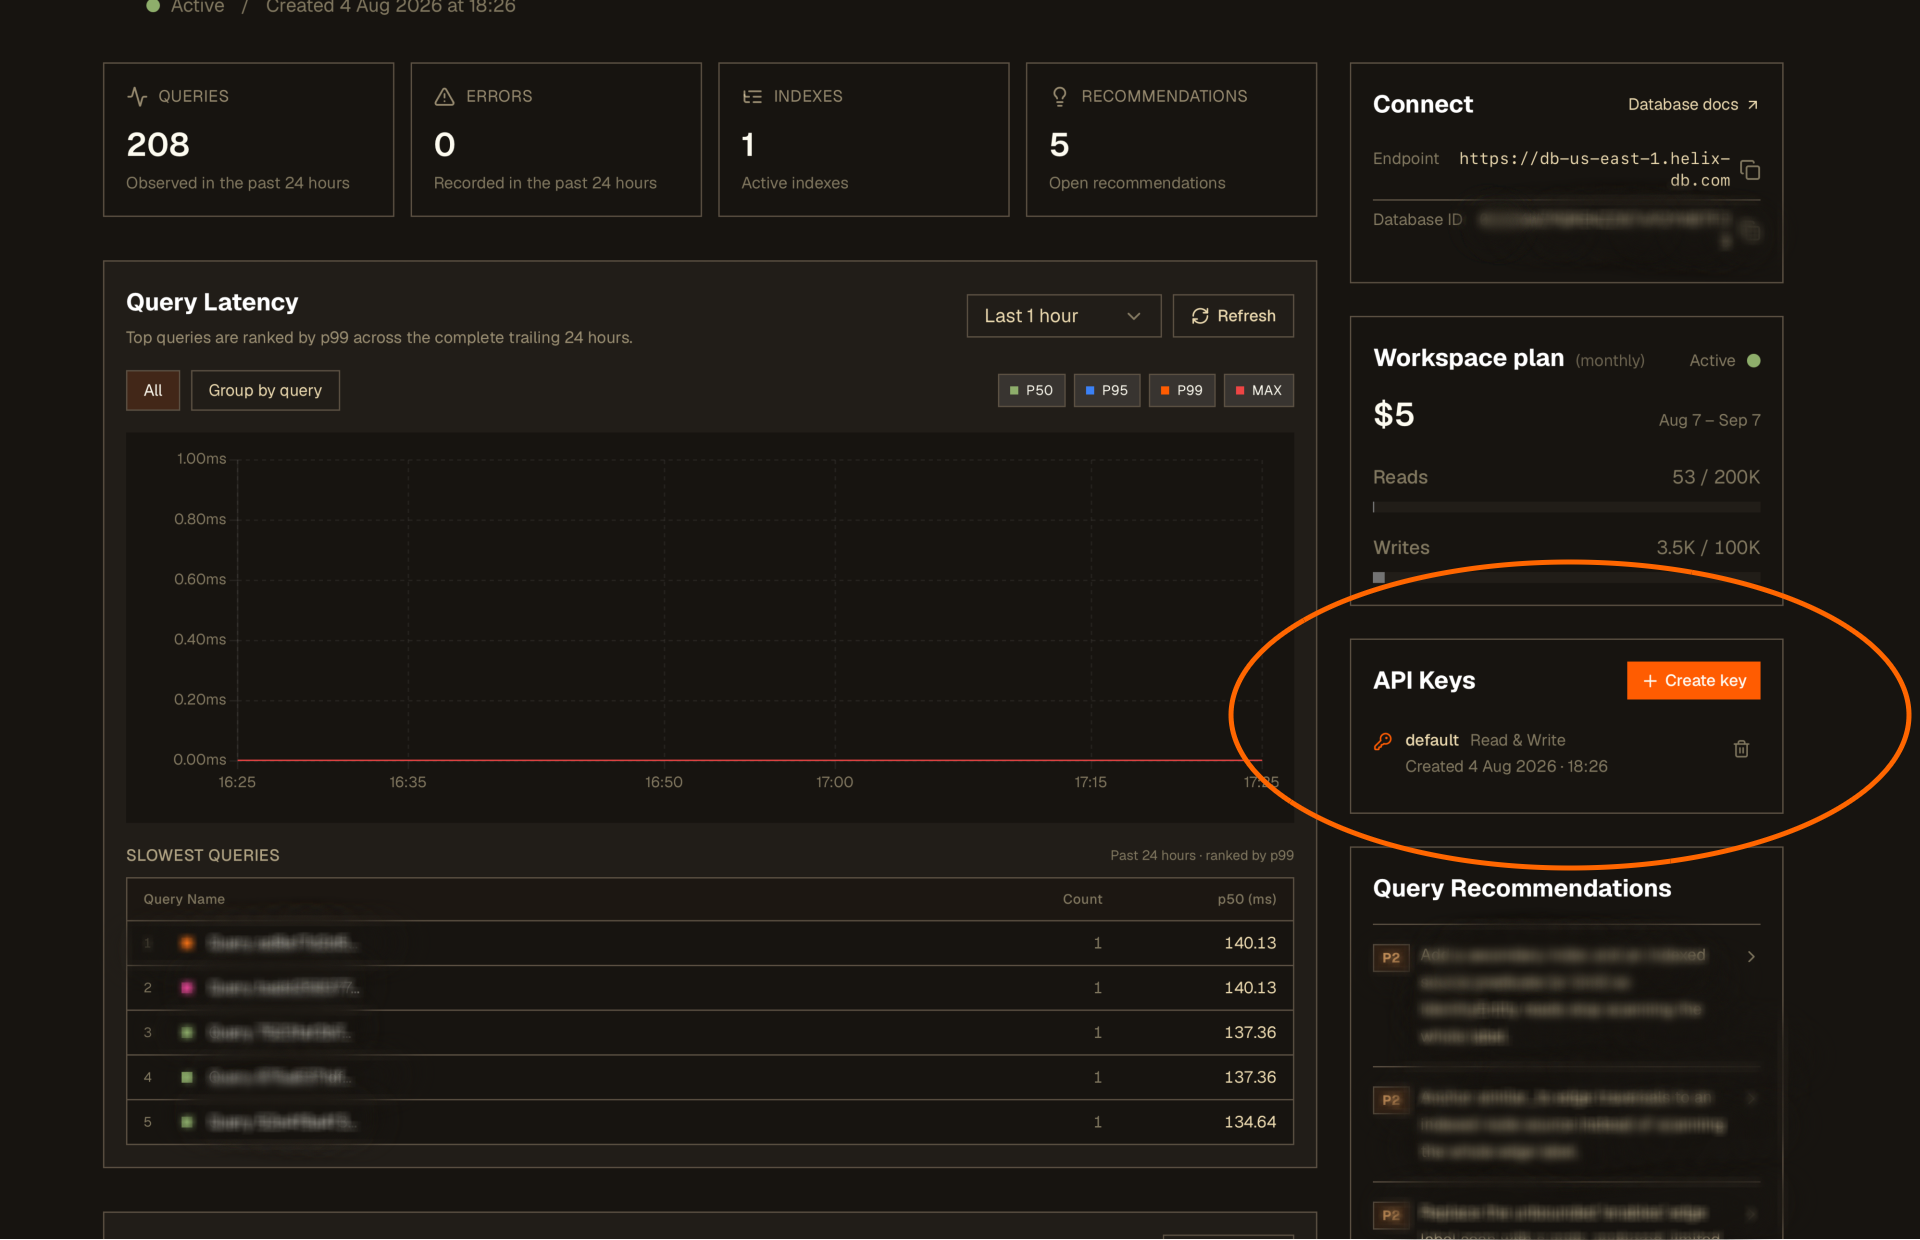1920x1240 pixels.
Task: Delete the default API key
Action: click(1741, 749)
